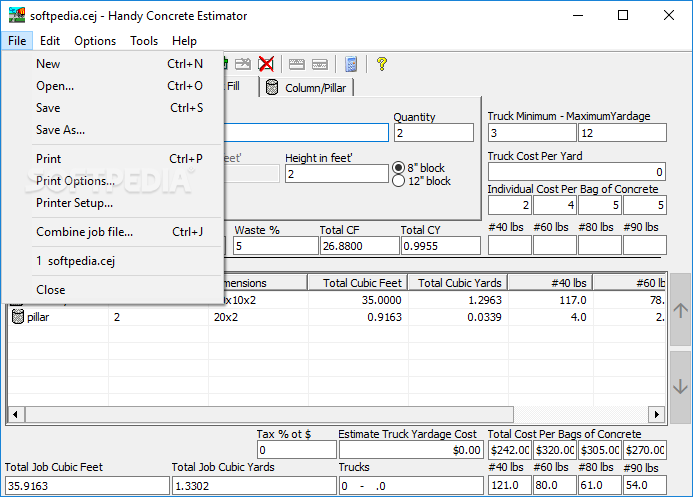Click the 54.0 bags total field
The height and width of the screenshot is (497, 693).
[644, 485]
